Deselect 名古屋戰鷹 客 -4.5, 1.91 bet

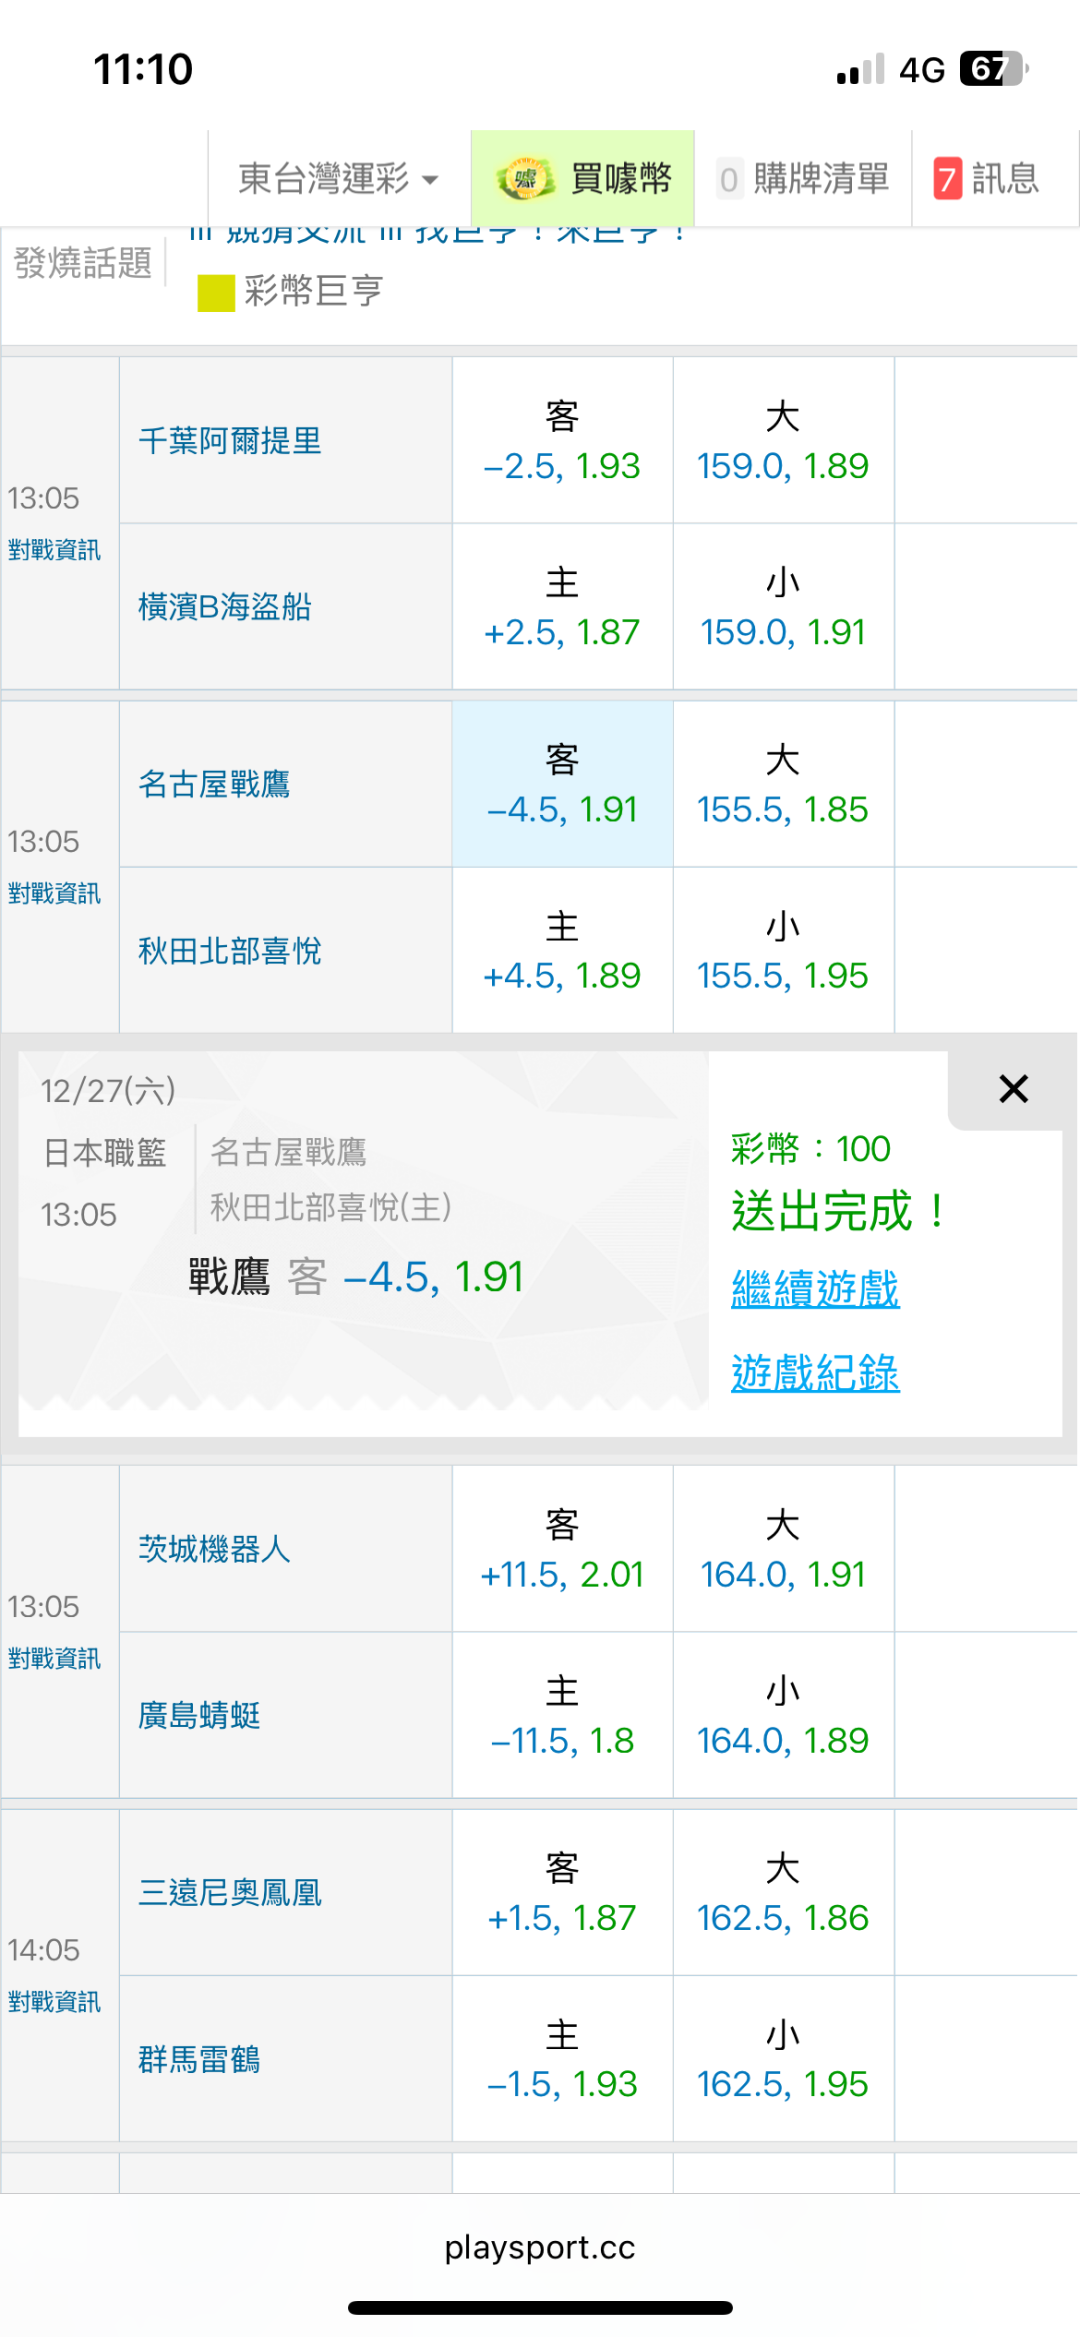coord(562,785)
